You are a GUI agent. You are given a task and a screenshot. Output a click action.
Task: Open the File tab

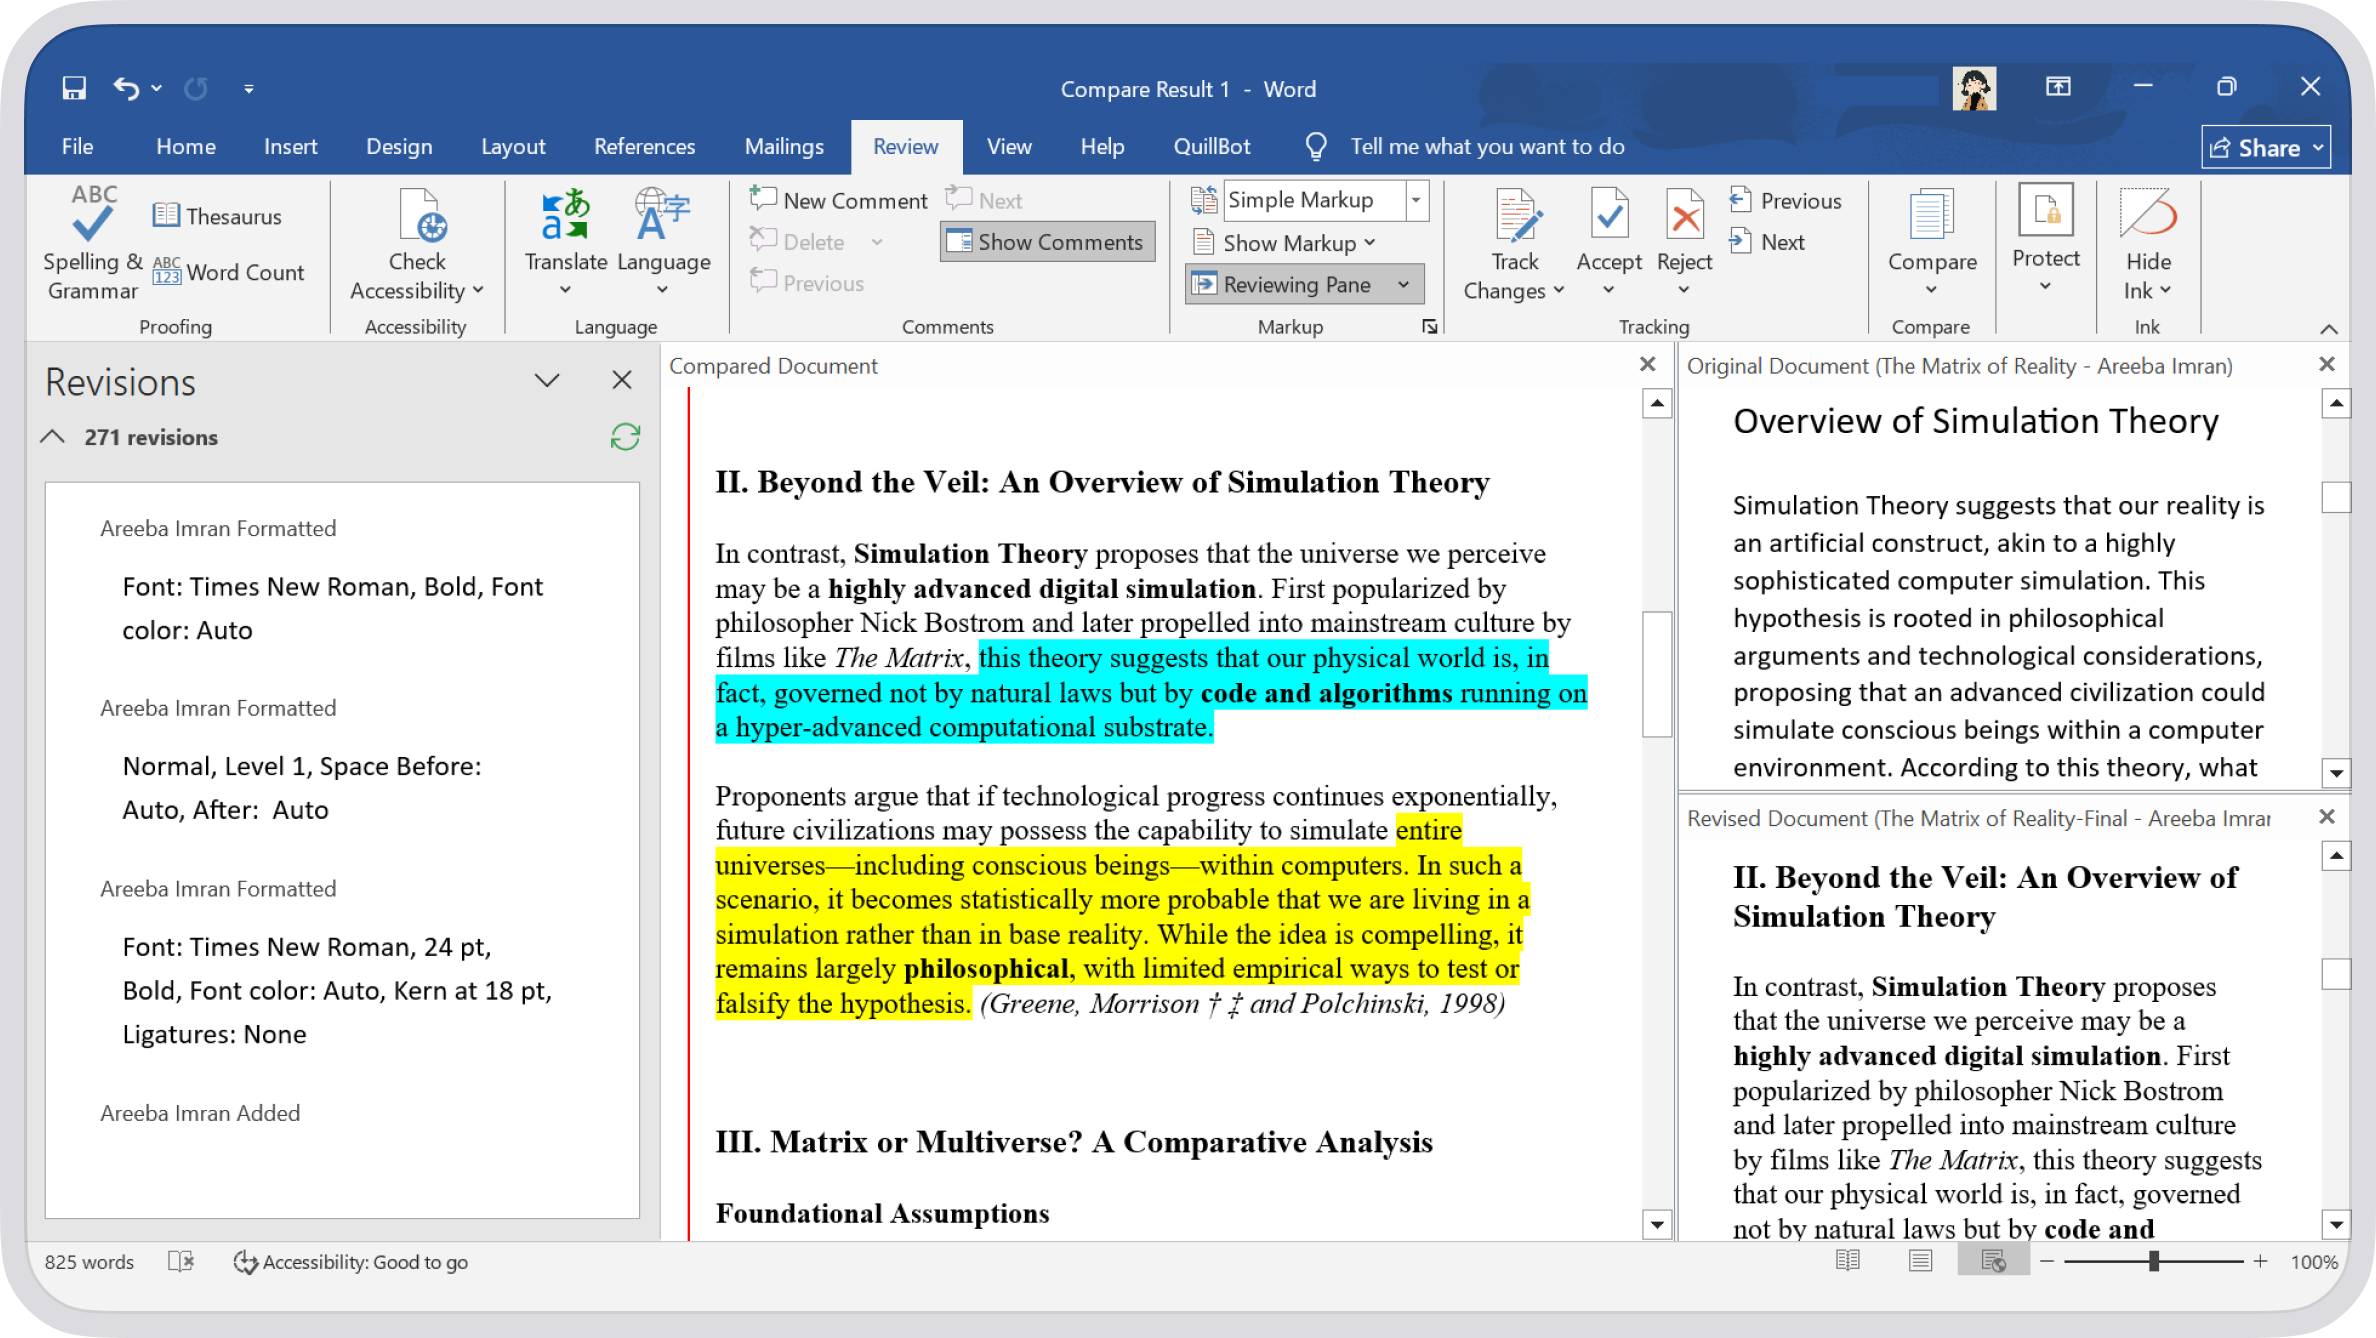[x=77, y=146]
